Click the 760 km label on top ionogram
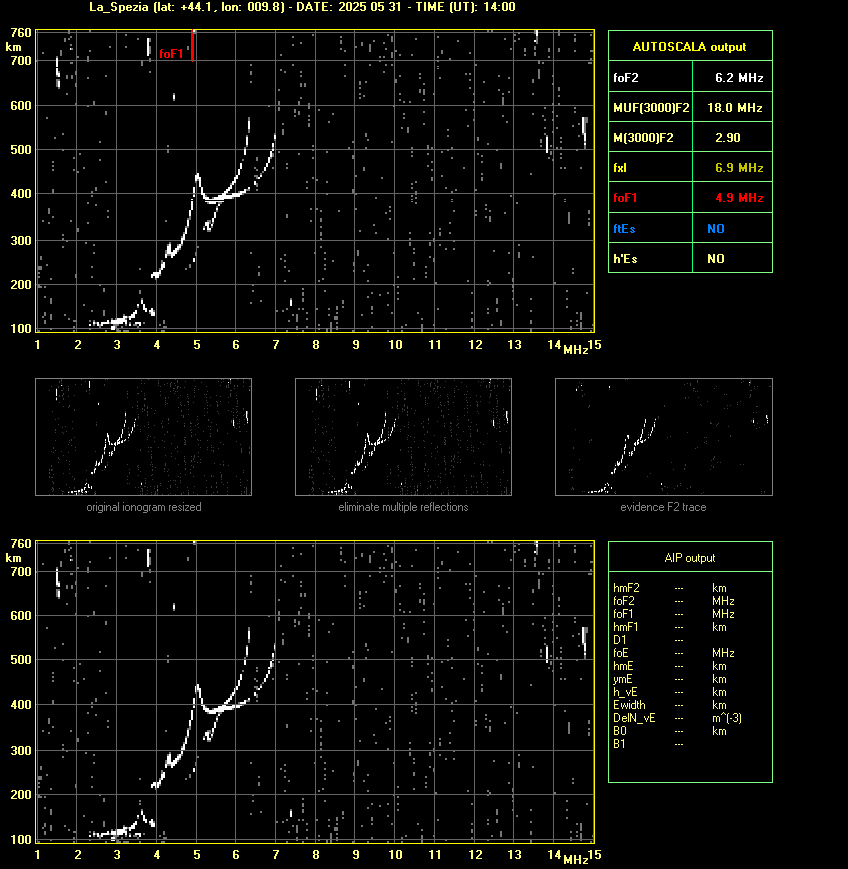 click(21, 33)
